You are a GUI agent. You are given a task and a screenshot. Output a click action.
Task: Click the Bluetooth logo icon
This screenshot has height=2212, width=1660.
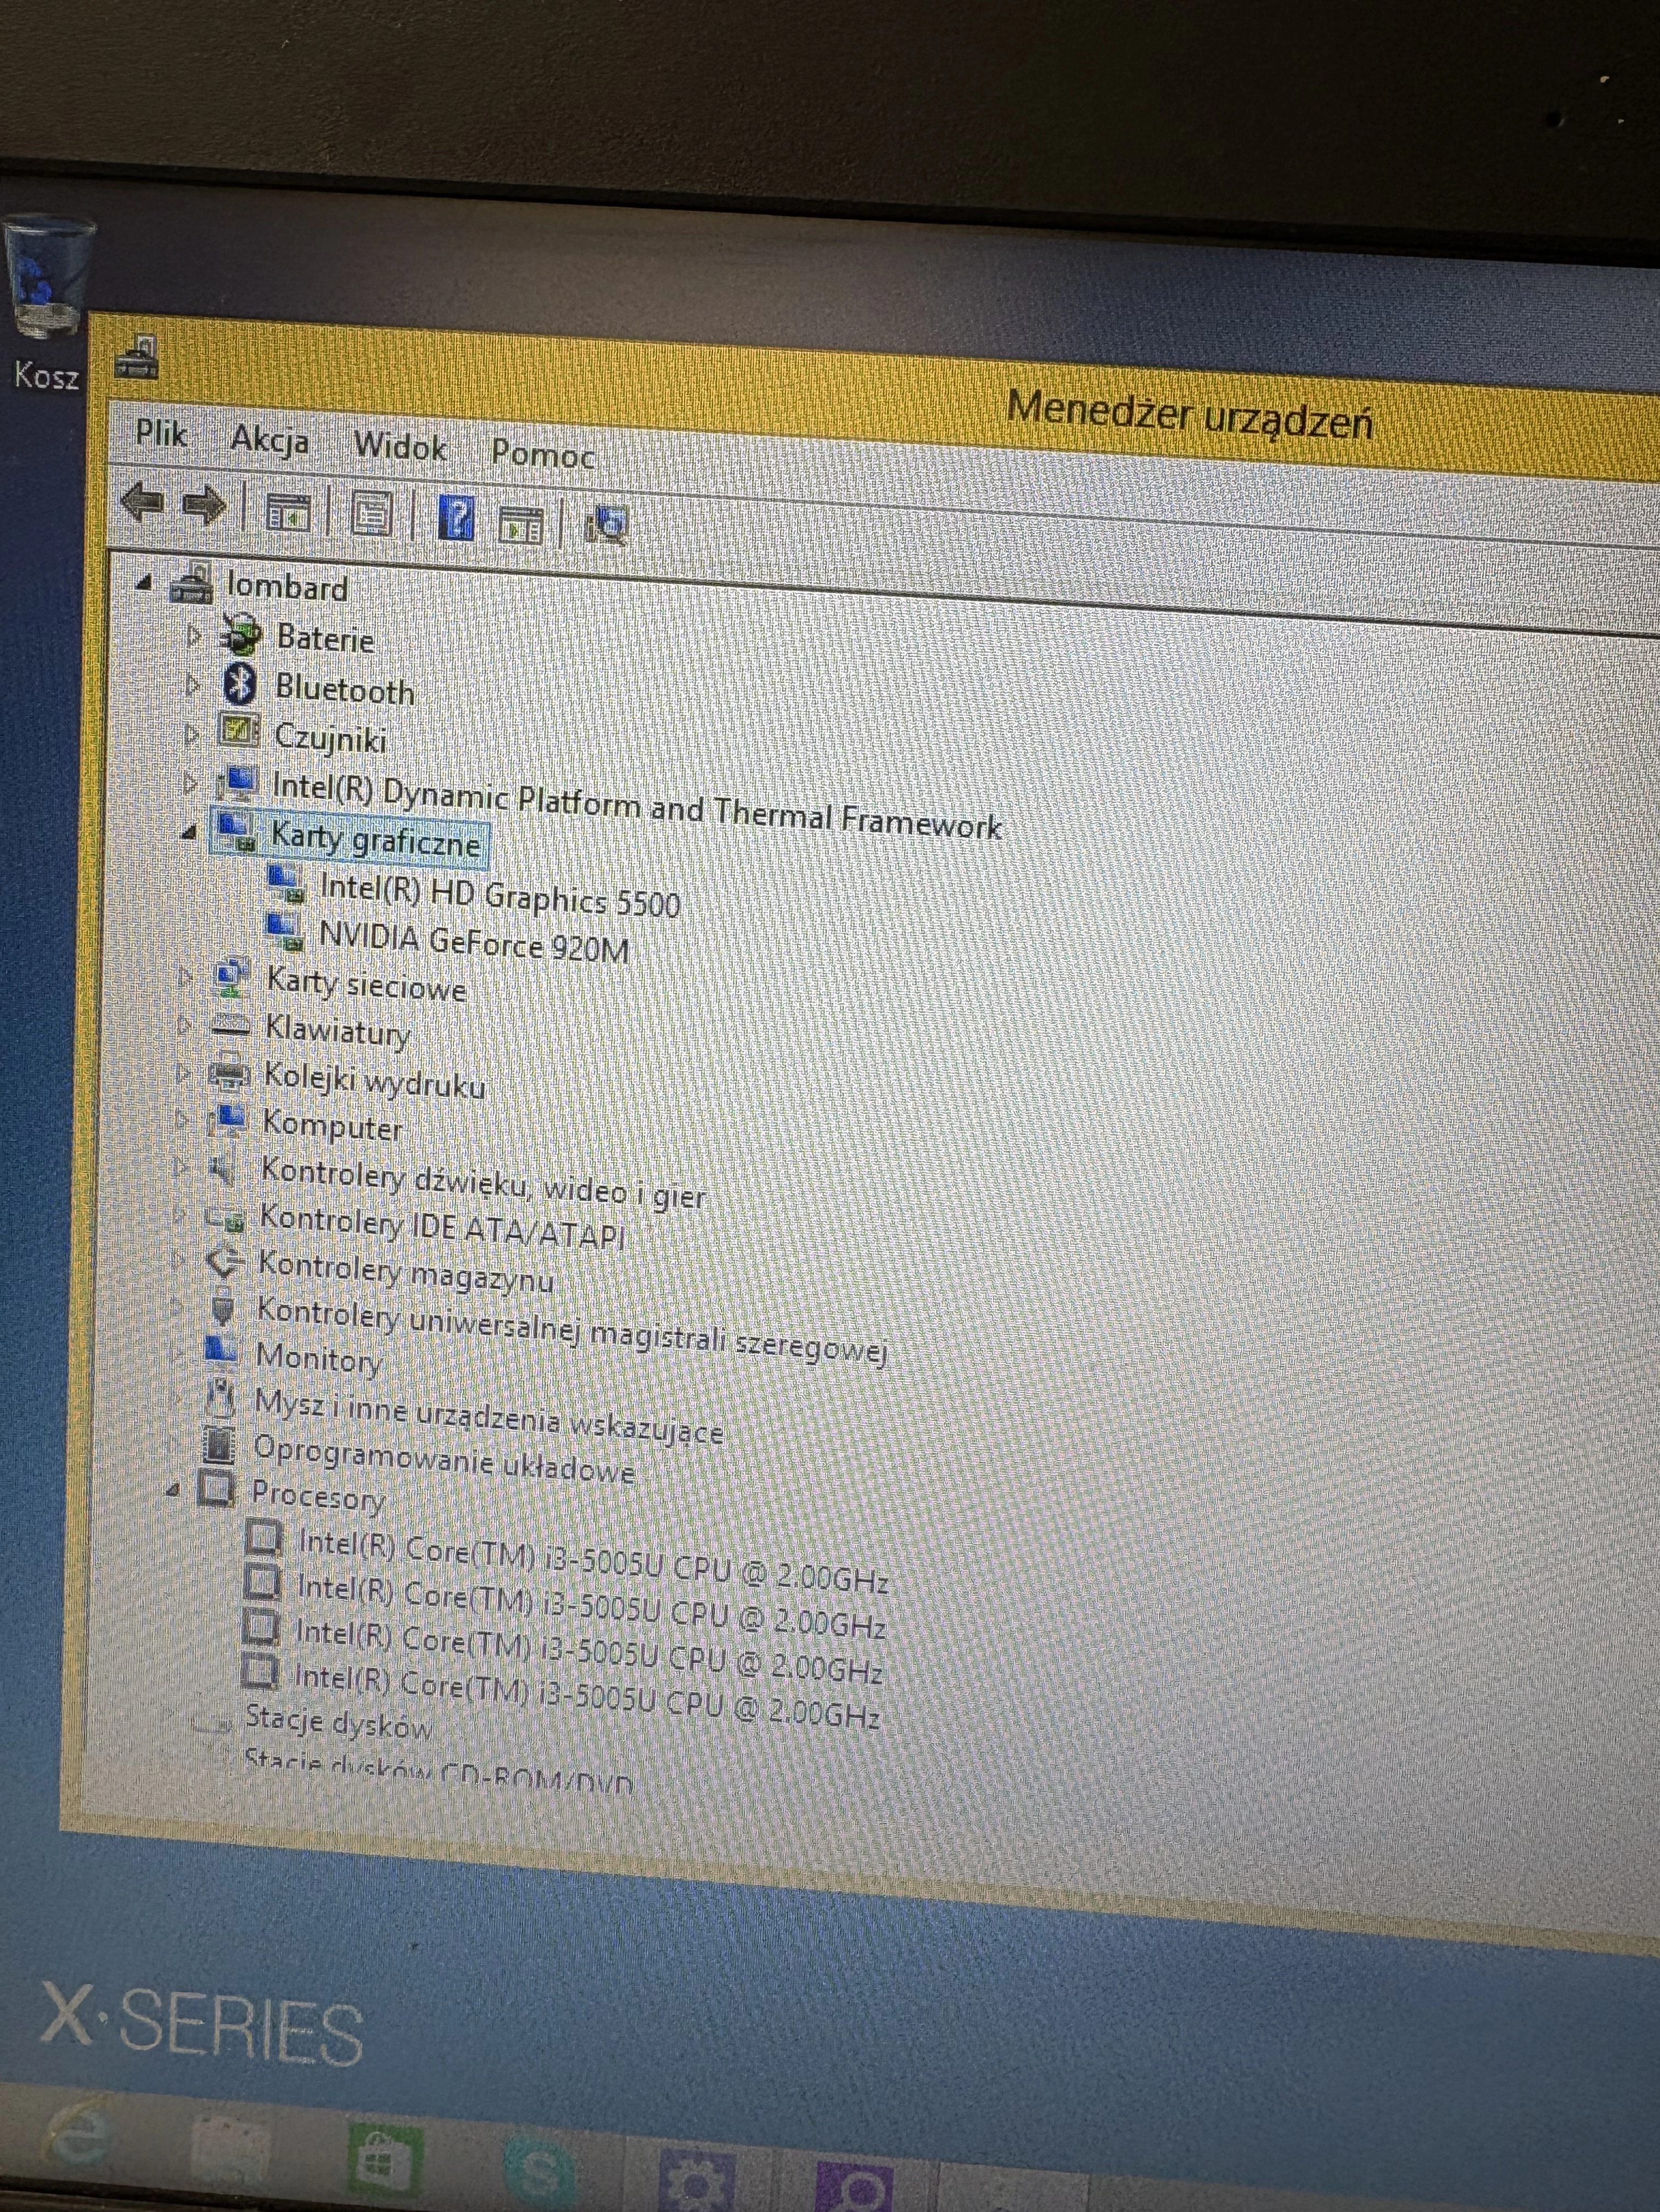coord(239,685)
